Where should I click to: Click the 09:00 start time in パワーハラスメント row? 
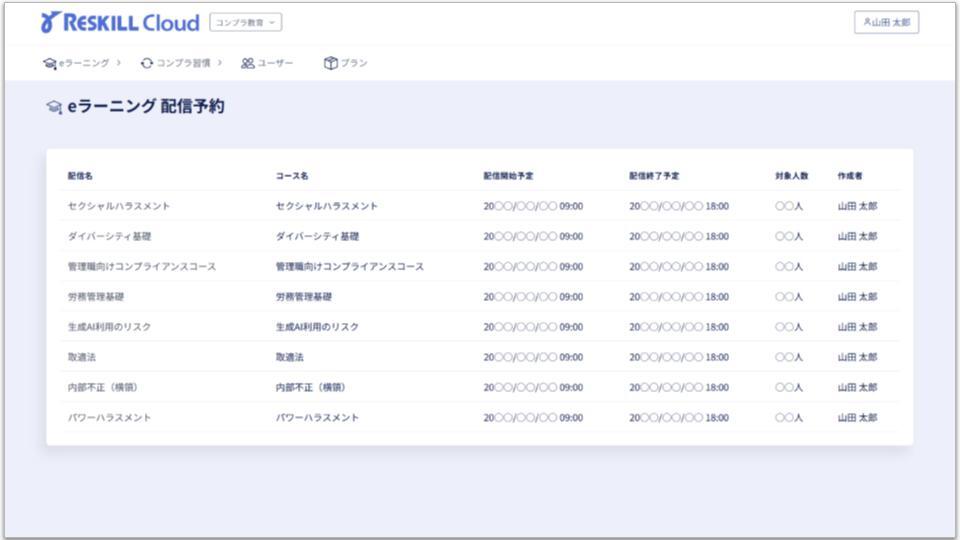571,418
